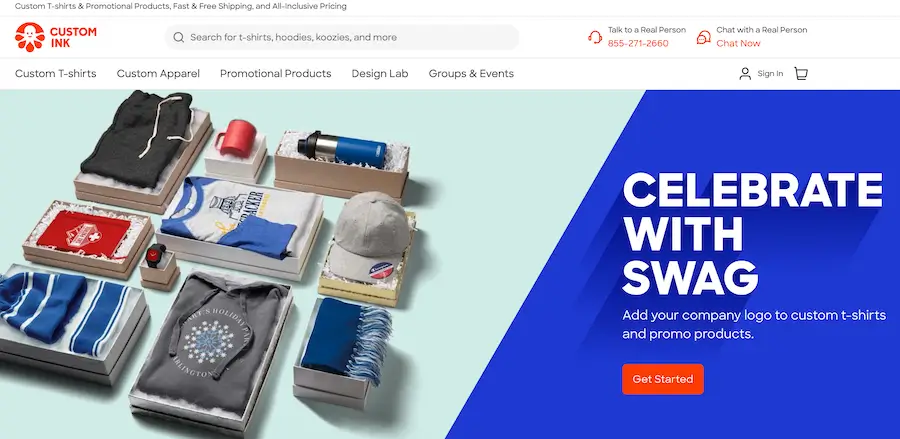Expand the Promotional Products menu
900x439 pixels.
click(x=276, y=73)
